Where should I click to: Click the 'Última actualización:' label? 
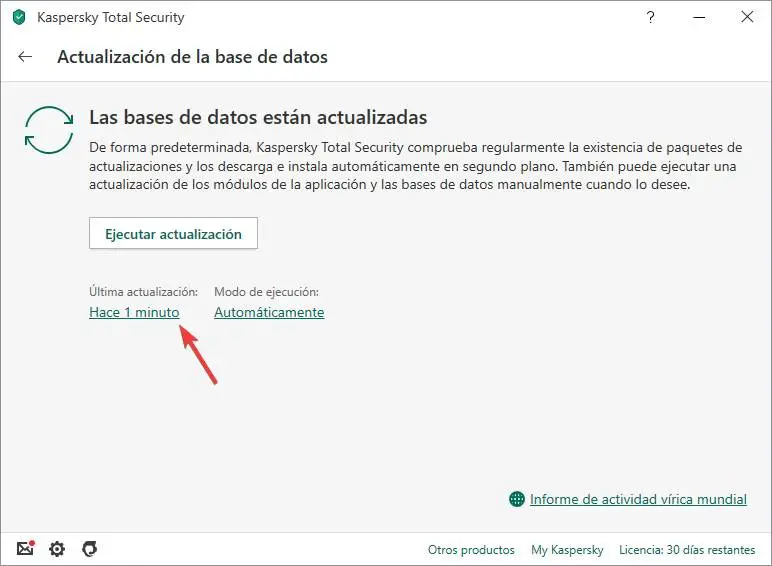(x=143, y=292)
